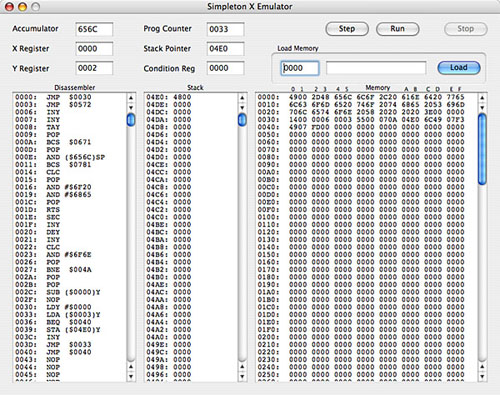Screen dimensions: 500x395
Task: Click memory word 4907 in row 0040
Action: [298, 127]
